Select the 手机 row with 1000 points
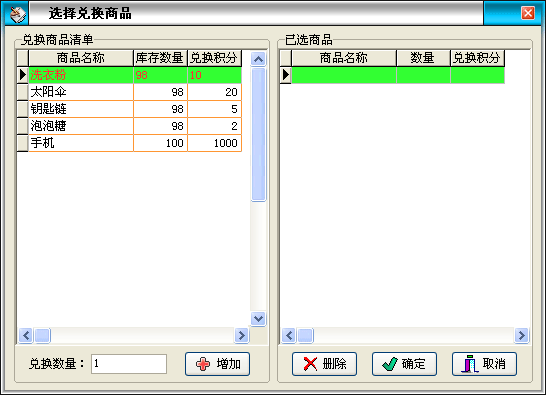Viewport: 546px width, 395px height. (x=135, y=143)
